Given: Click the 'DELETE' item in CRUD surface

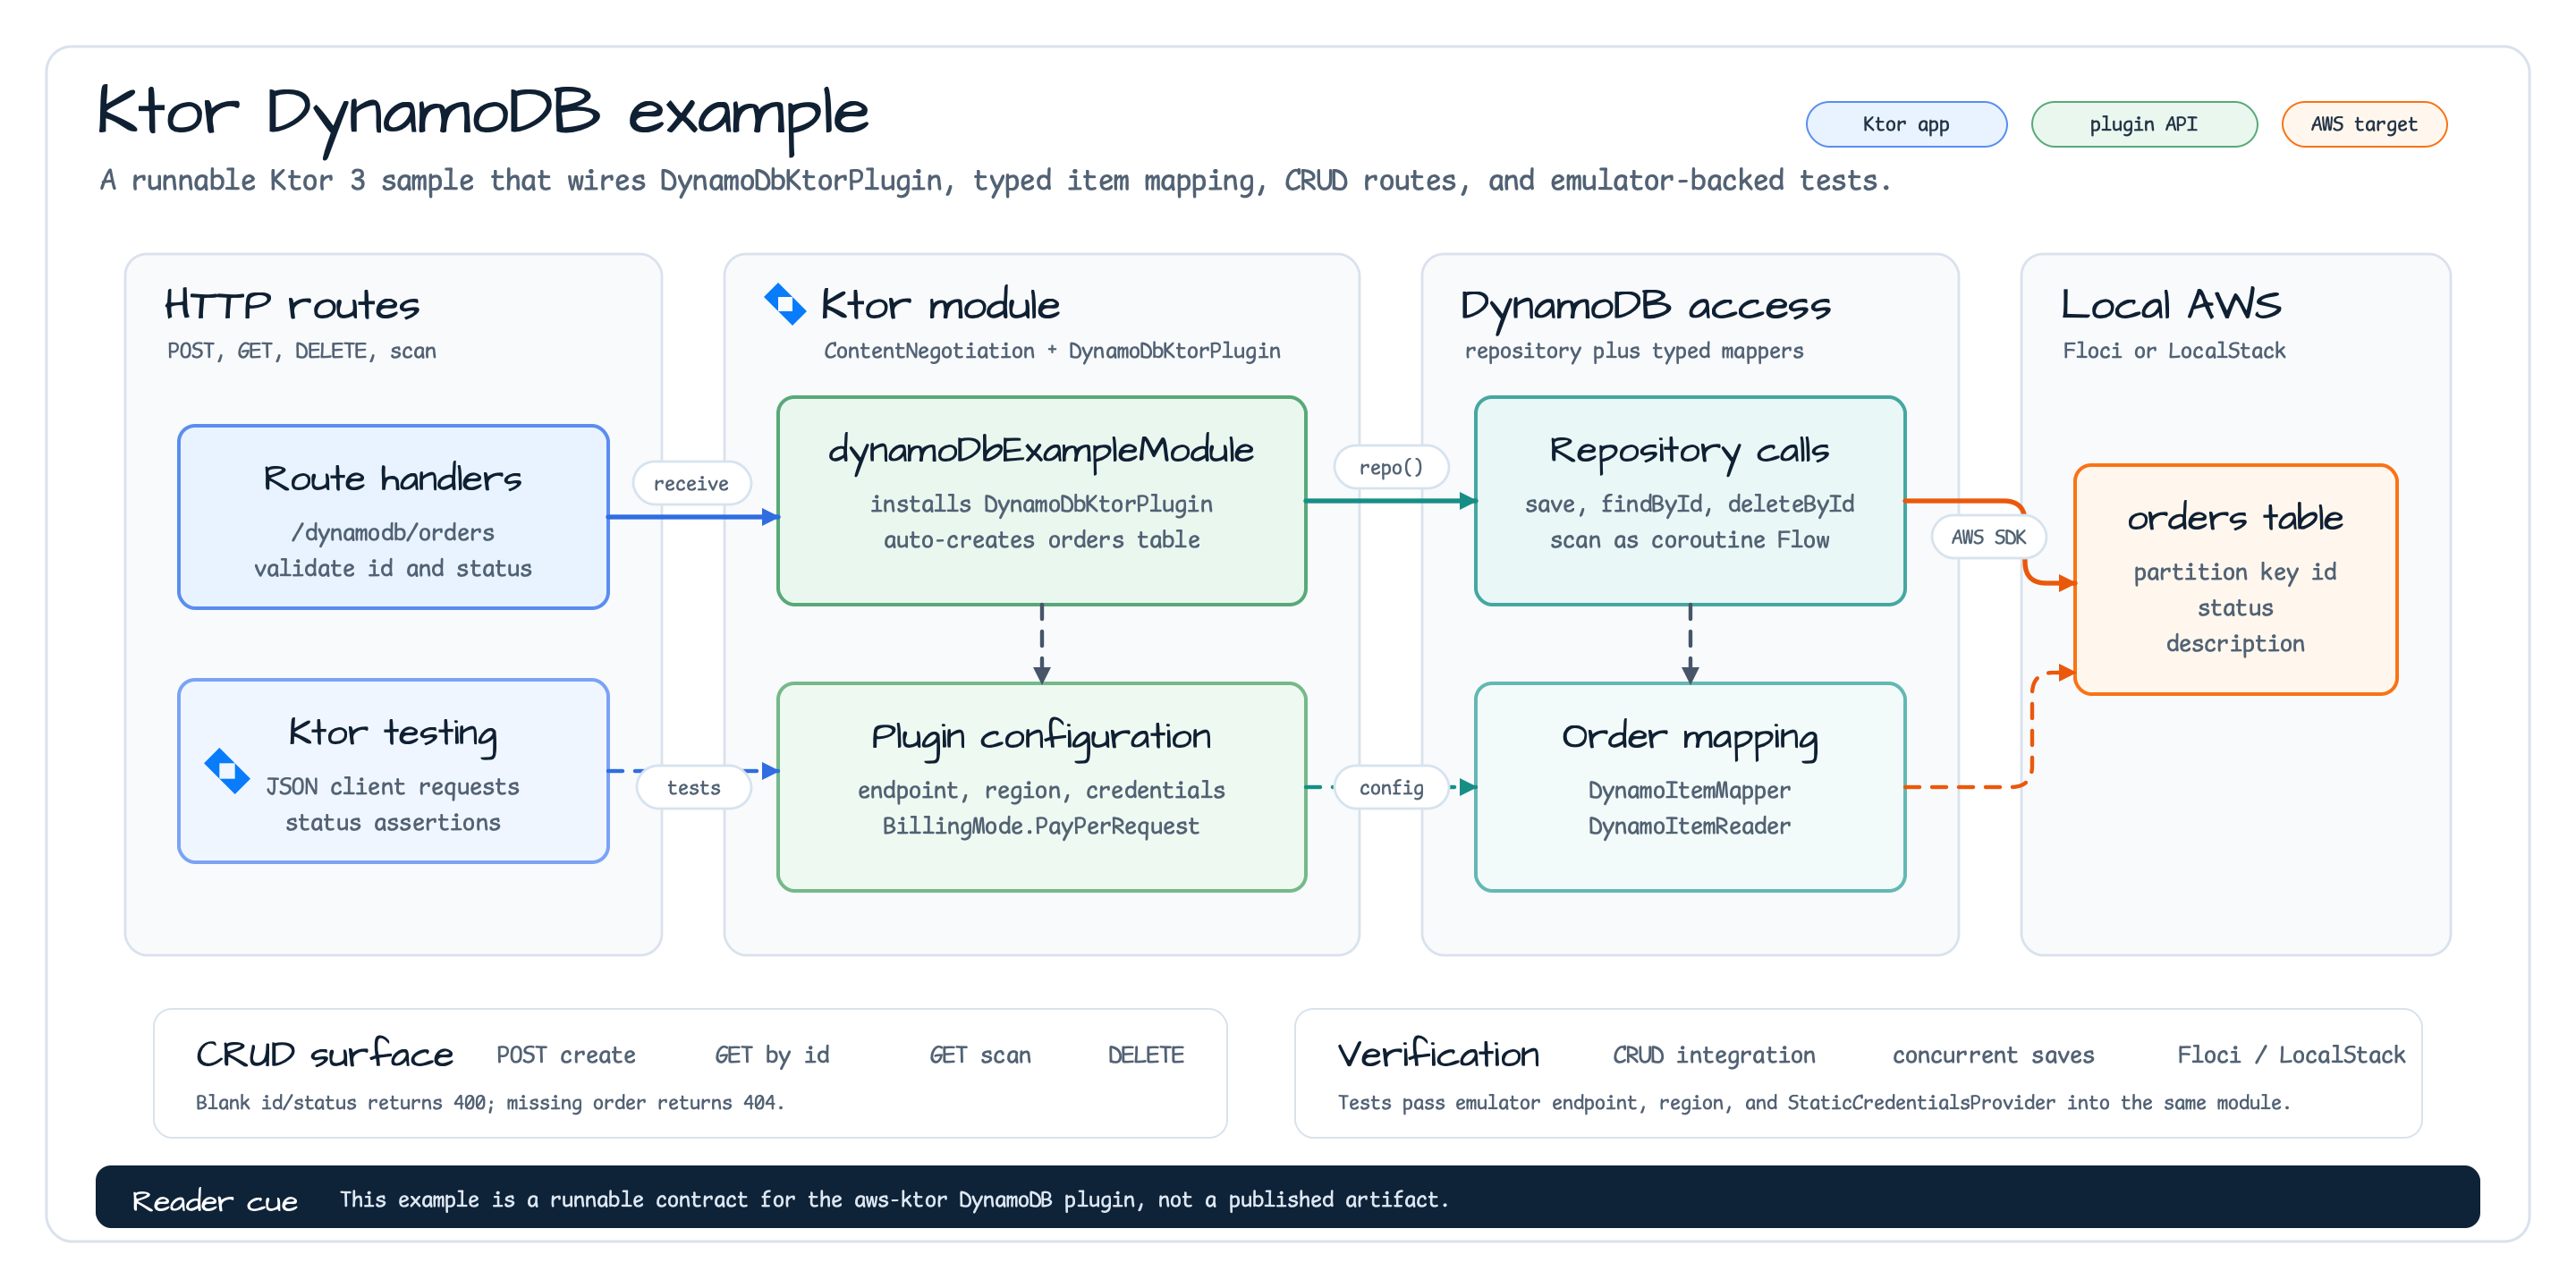Looking at the screenshot, I should 1146,1055.
